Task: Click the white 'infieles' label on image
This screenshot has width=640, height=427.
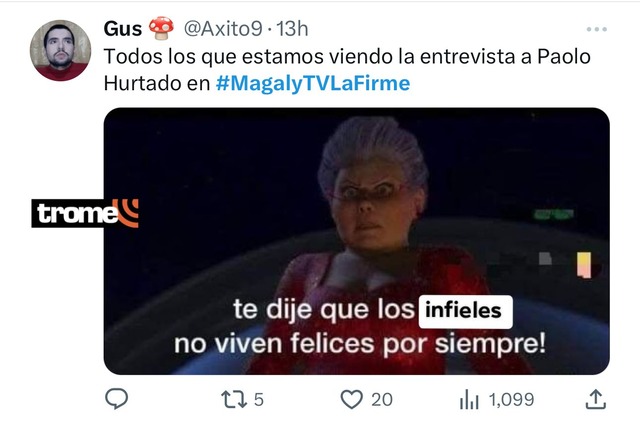Action: [x=465, y=311]
